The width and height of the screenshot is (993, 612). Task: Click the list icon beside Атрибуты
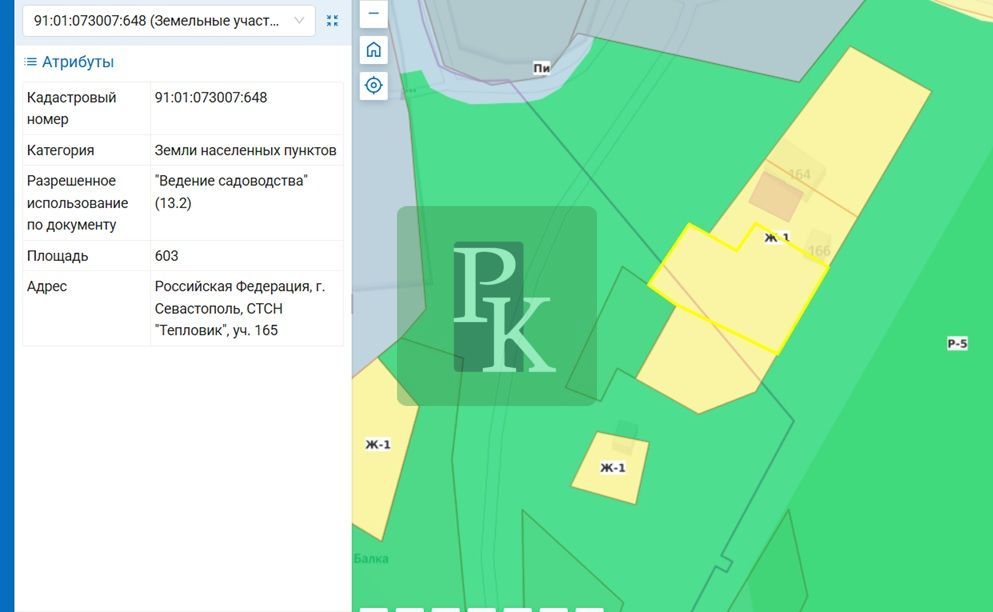(x=30, y=62)
